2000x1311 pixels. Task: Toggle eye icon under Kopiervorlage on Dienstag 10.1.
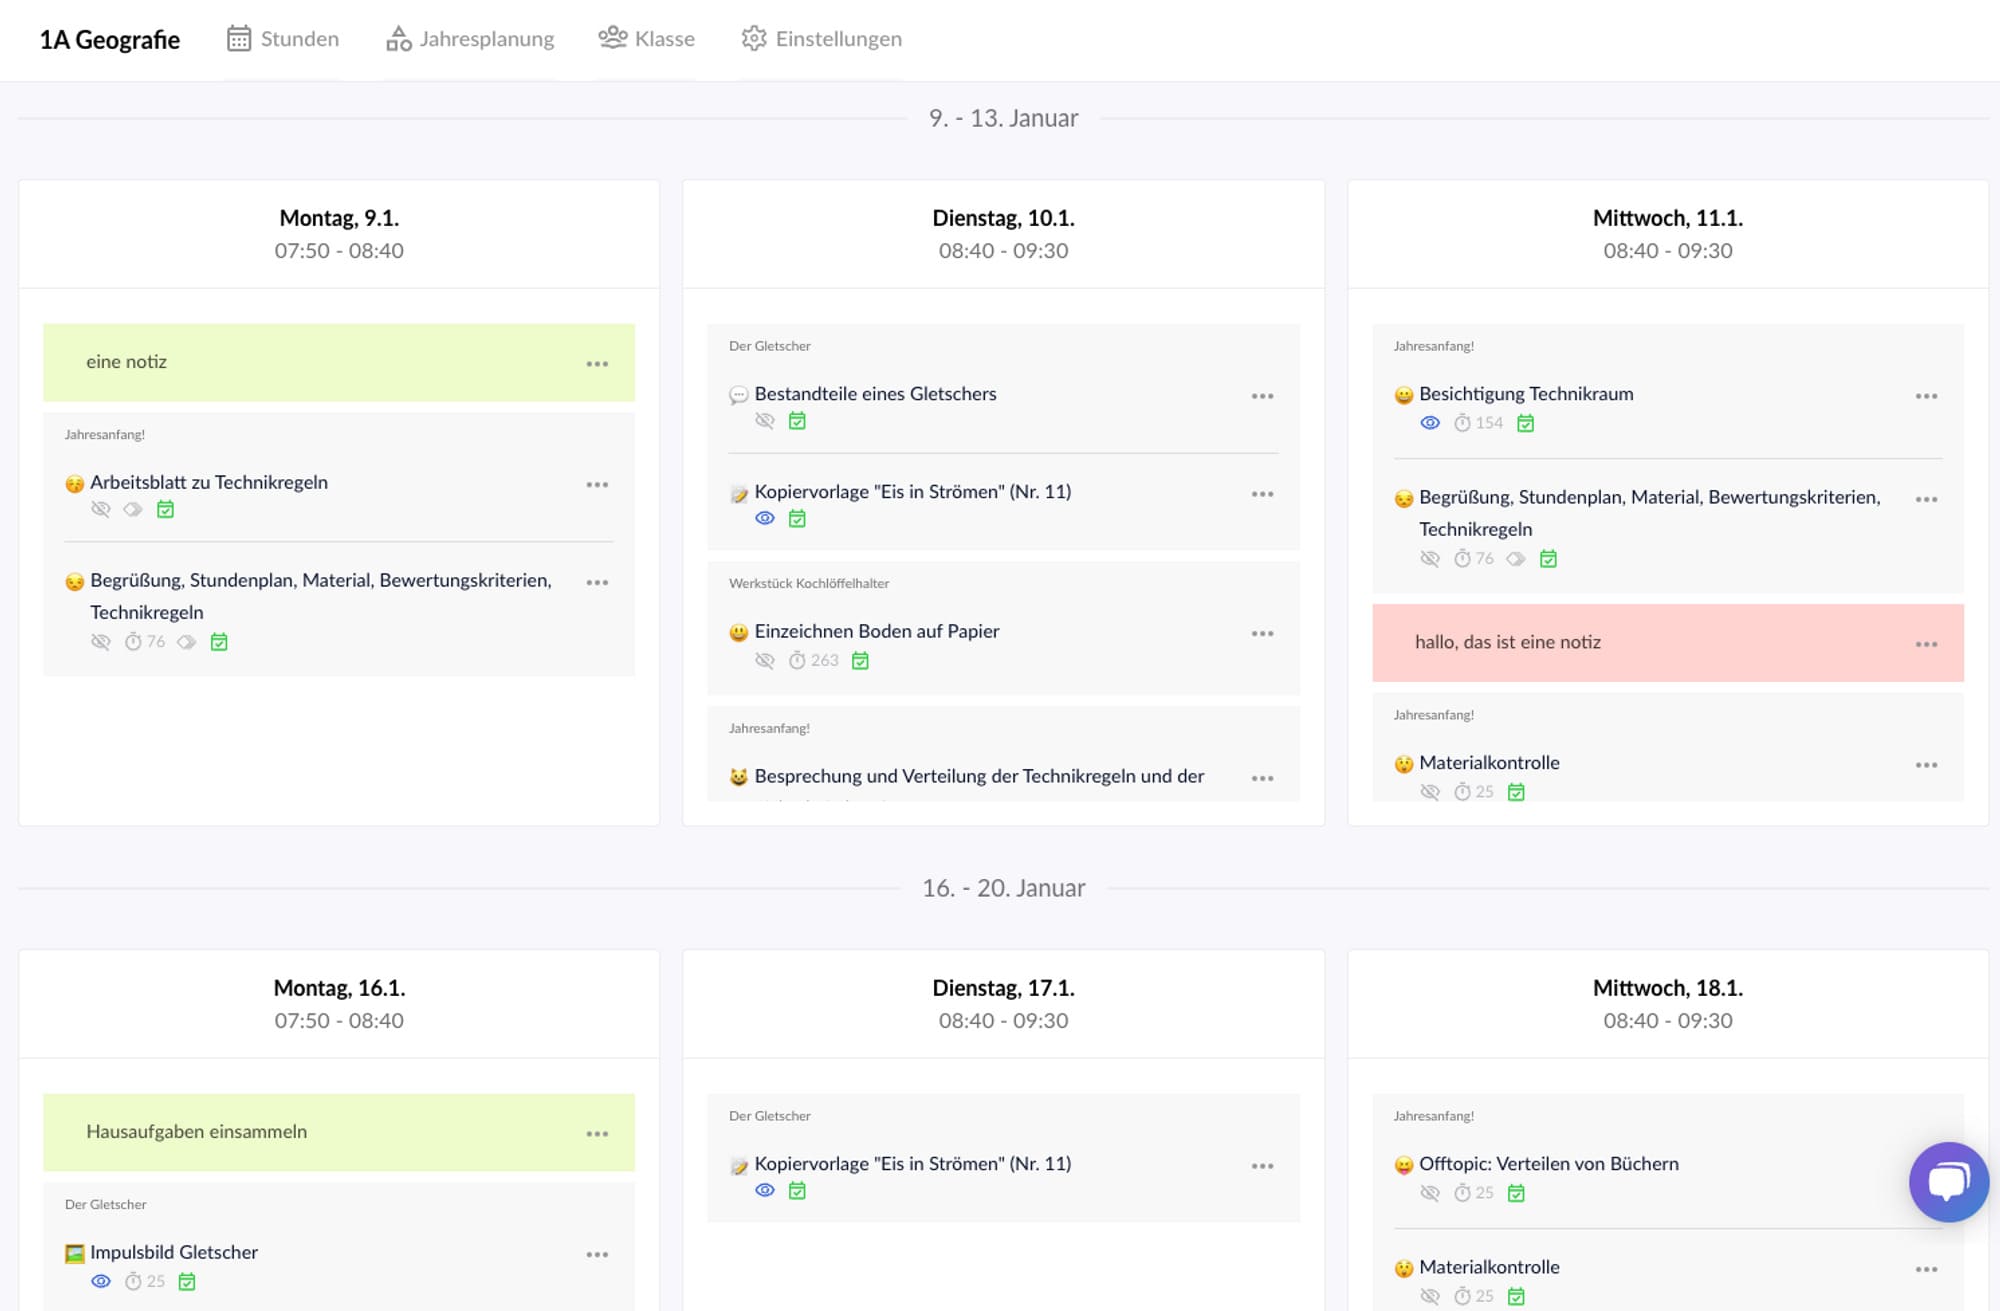pos(765,519)
